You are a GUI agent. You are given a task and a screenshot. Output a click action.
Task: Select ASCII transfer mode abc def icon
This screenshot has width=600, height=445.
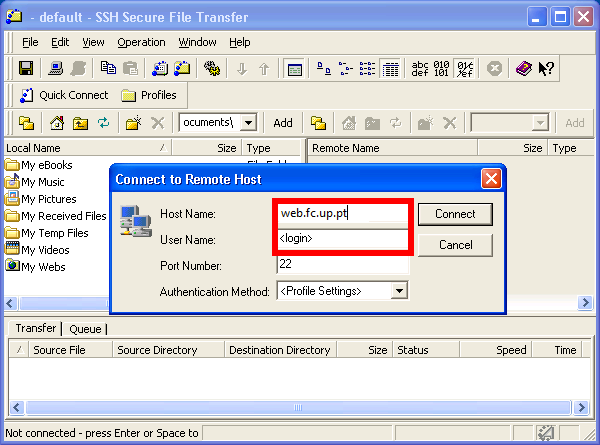420,69
